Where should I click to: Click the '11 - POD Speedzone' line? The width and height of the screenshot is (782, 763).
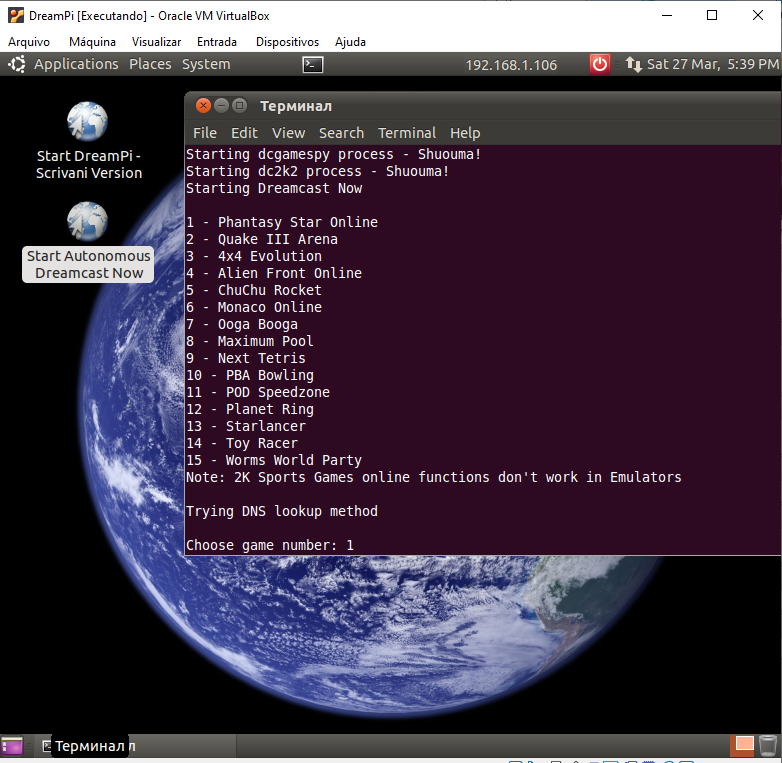click(258, 392)
